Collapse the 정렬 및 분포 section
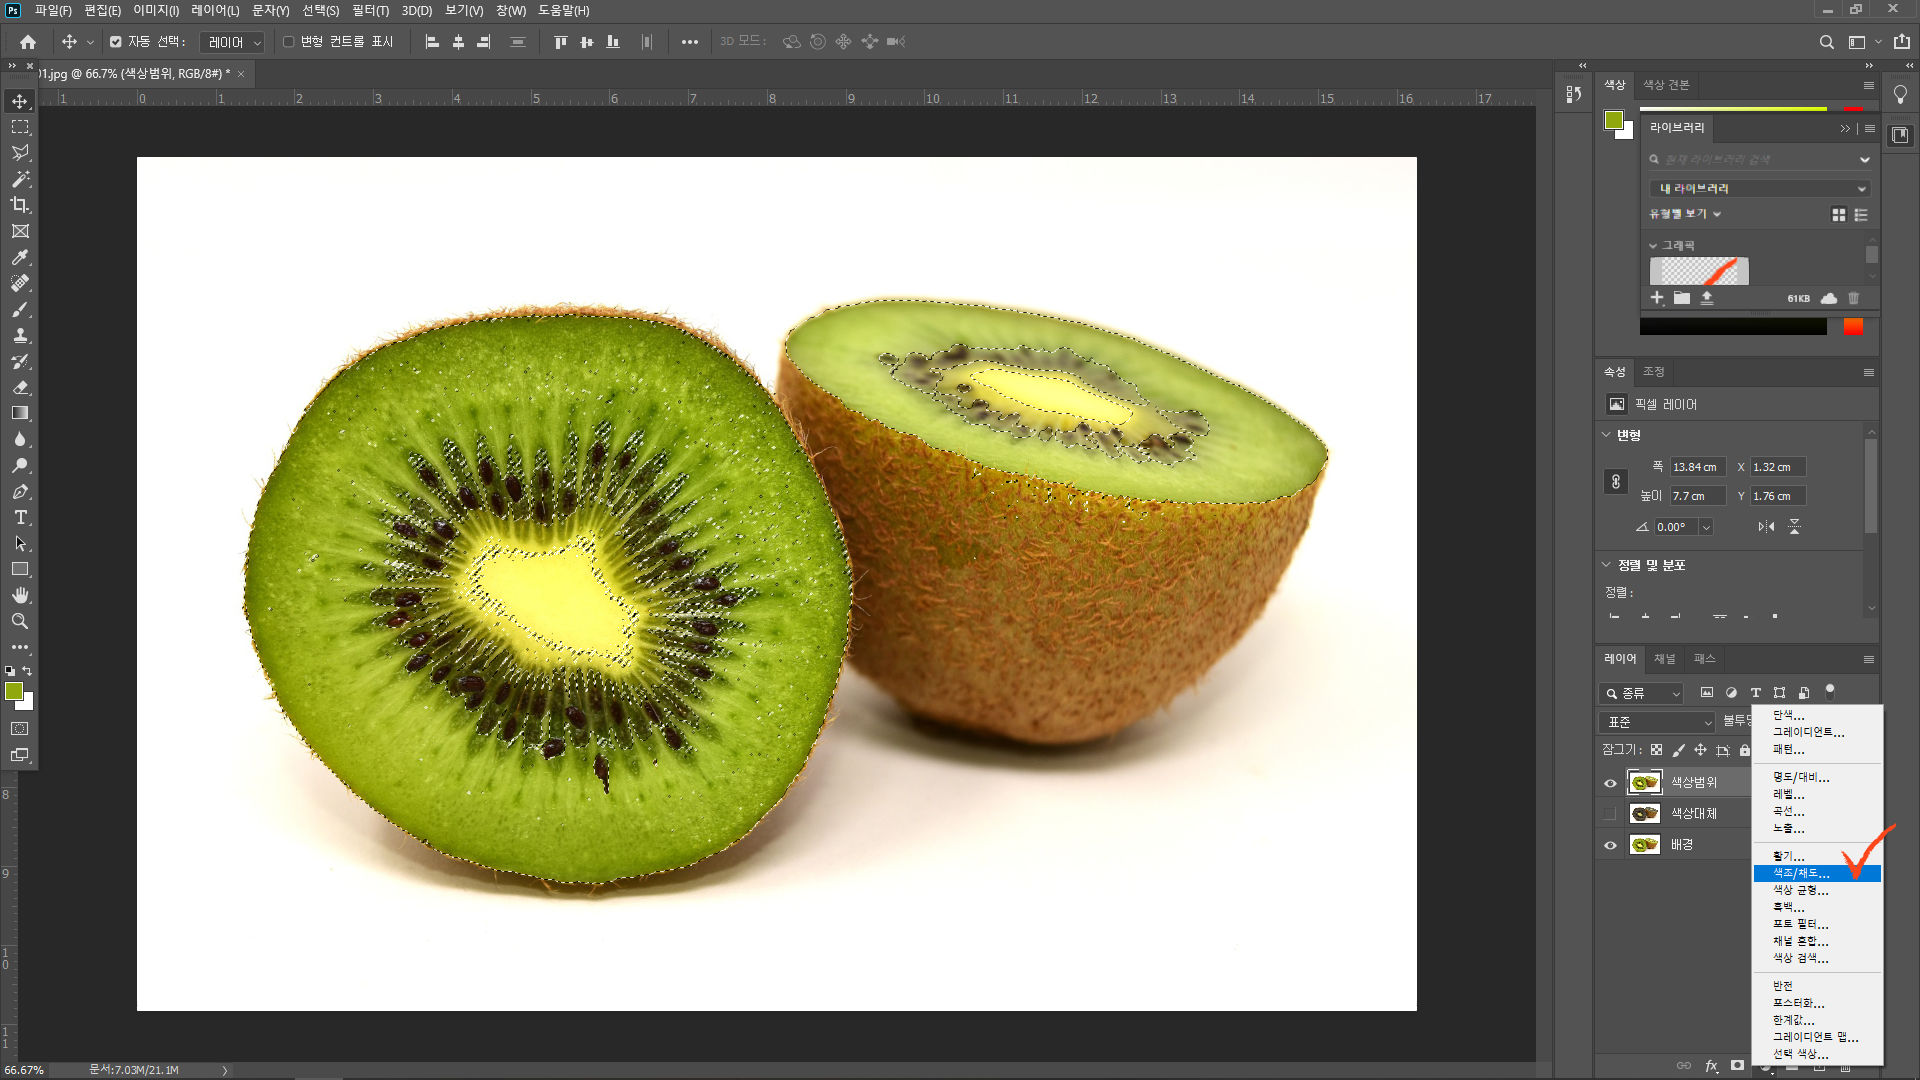 pyautogui.click(x=1606, y=565)
